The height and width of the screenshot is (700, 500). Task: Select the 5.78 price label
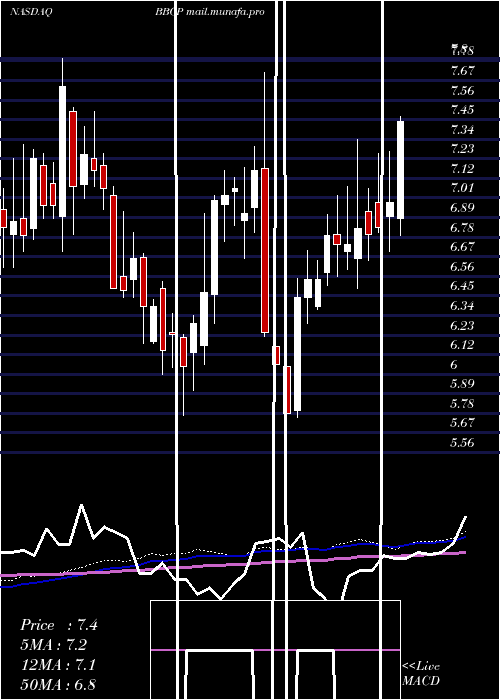coord(462,404)
